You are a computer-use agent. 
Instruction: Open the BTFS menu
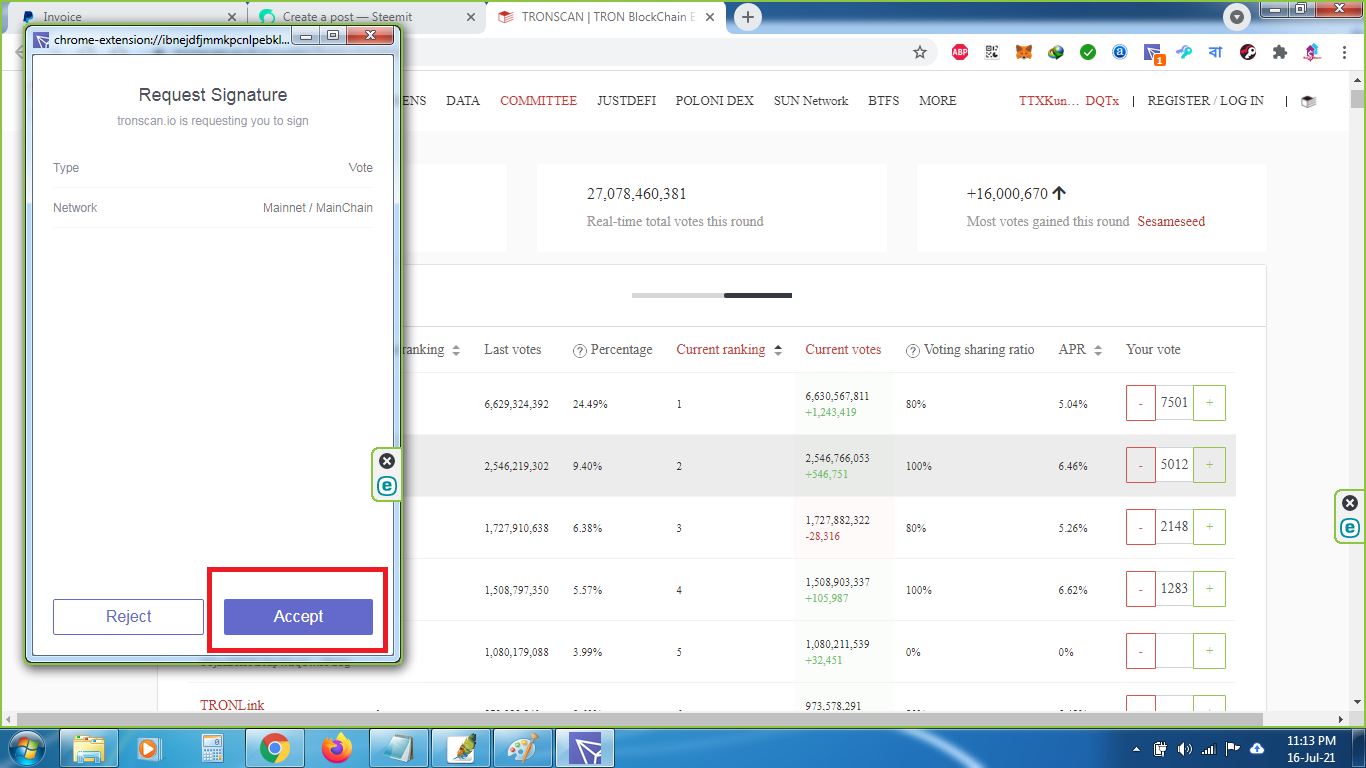click(x=883, y=101)
